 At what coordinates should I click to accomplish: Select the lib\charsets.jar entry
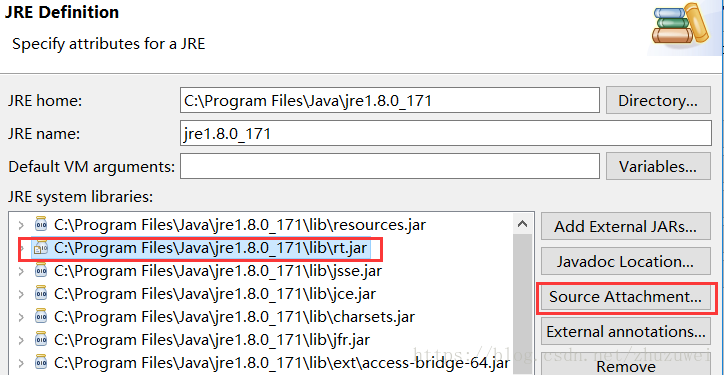234,317
